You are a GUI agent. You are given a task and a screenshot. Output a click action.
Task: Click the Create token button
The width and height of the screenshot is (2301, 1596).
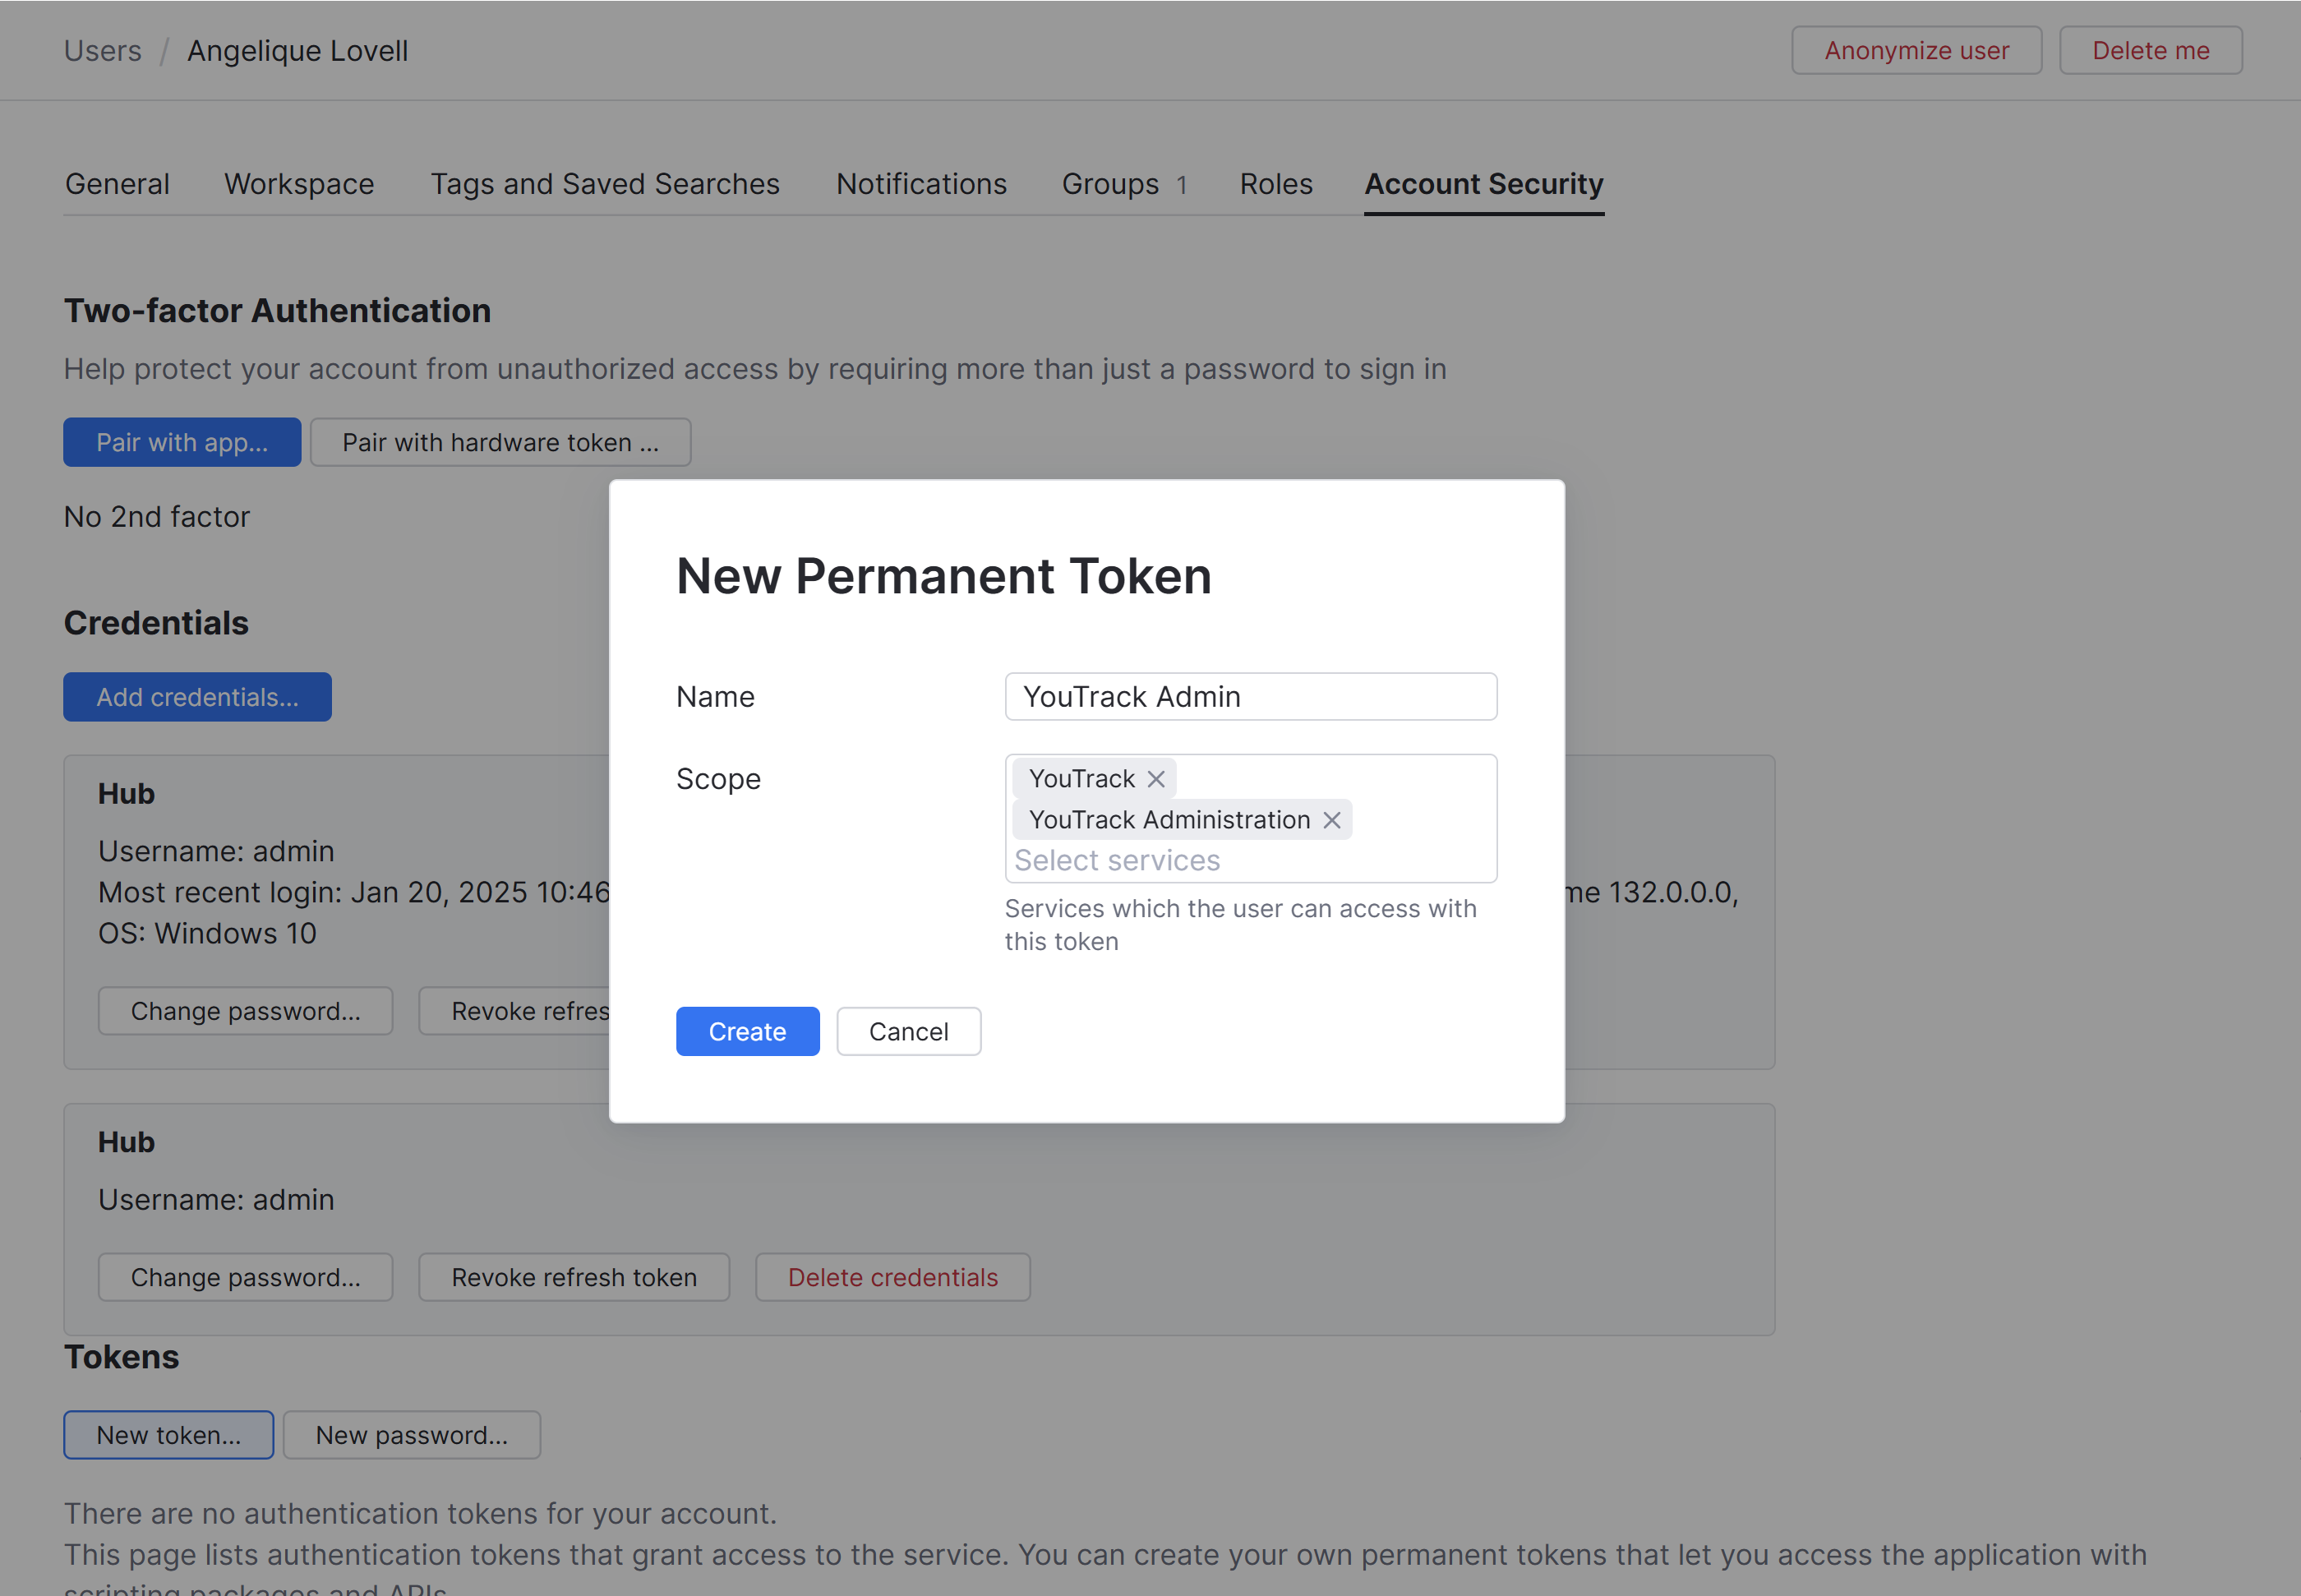click(x=747, y=1031)
